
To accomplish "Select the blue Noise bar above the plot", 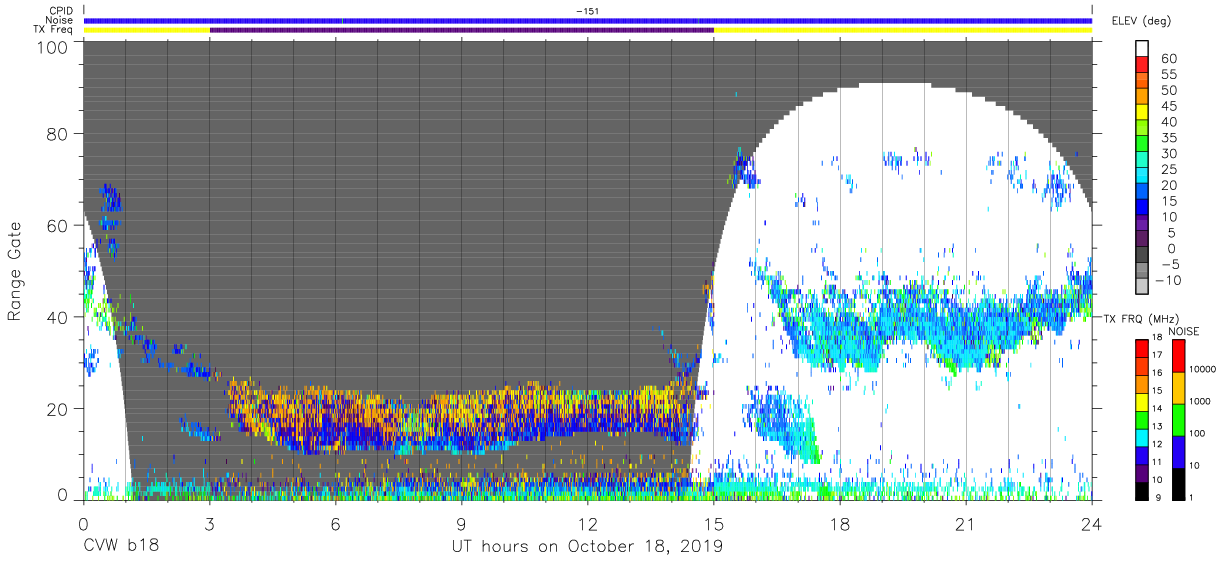I will (x=588, y=20).
